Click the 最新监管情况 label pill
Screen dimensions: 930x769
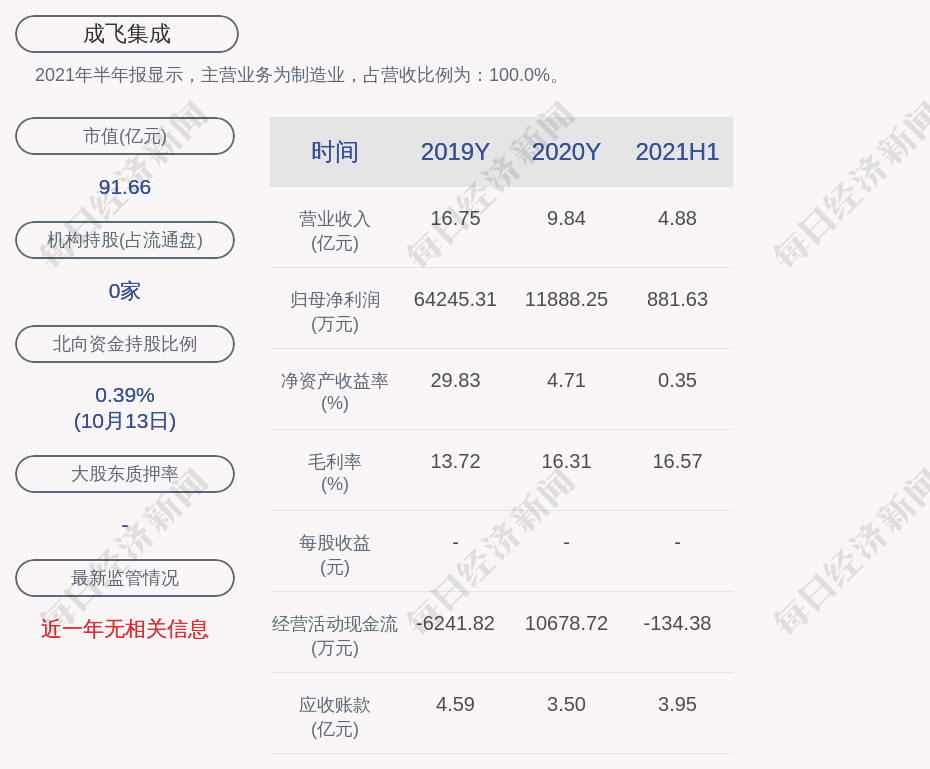[x=125, y=578]
